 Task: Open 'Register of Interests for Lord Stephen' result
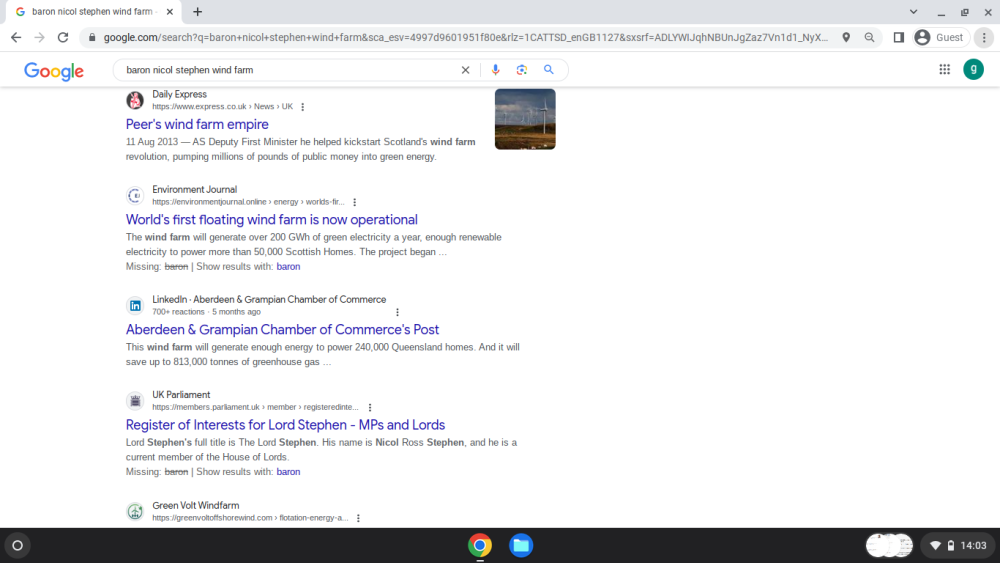coord(285,425)
